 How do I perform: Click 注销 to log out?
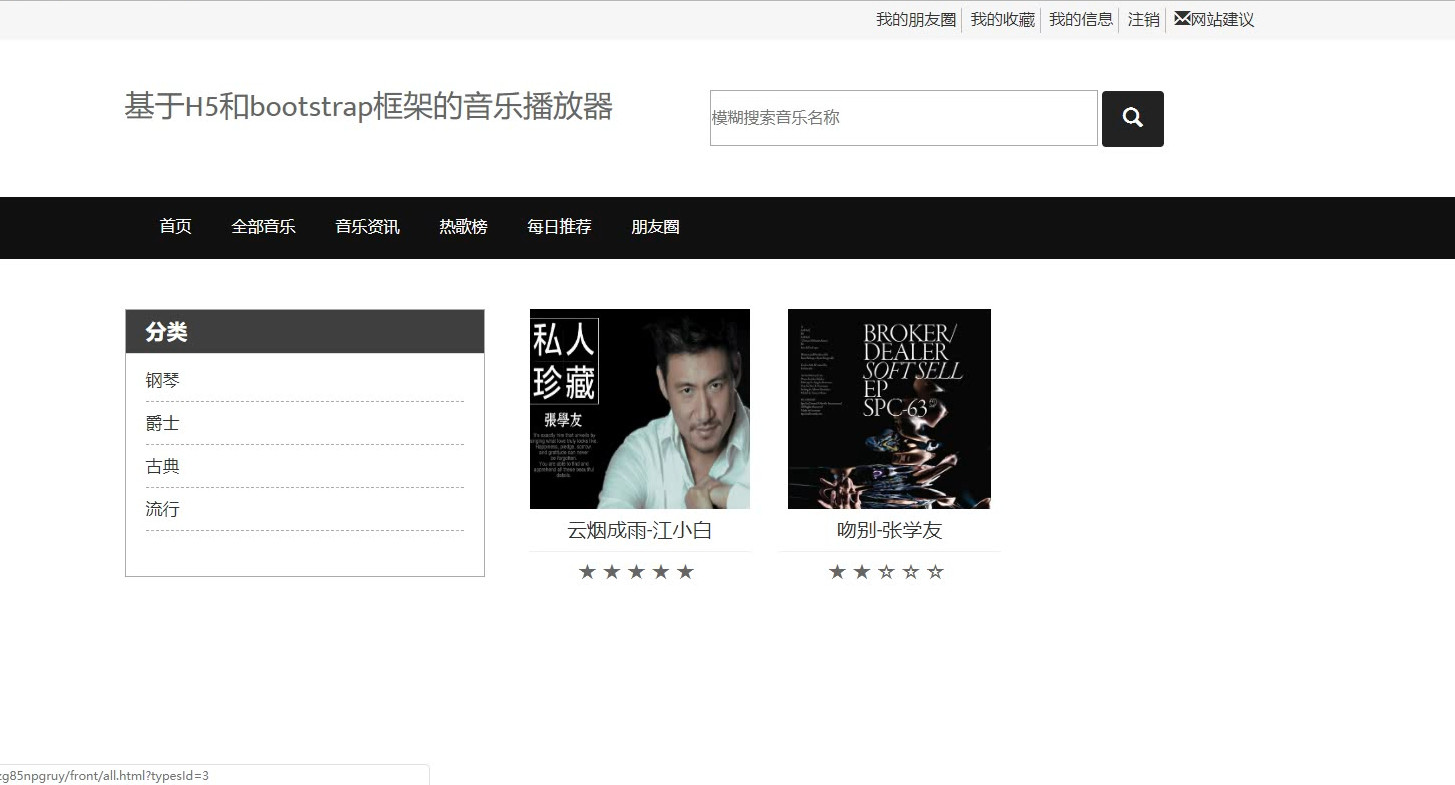point(1143,19)
